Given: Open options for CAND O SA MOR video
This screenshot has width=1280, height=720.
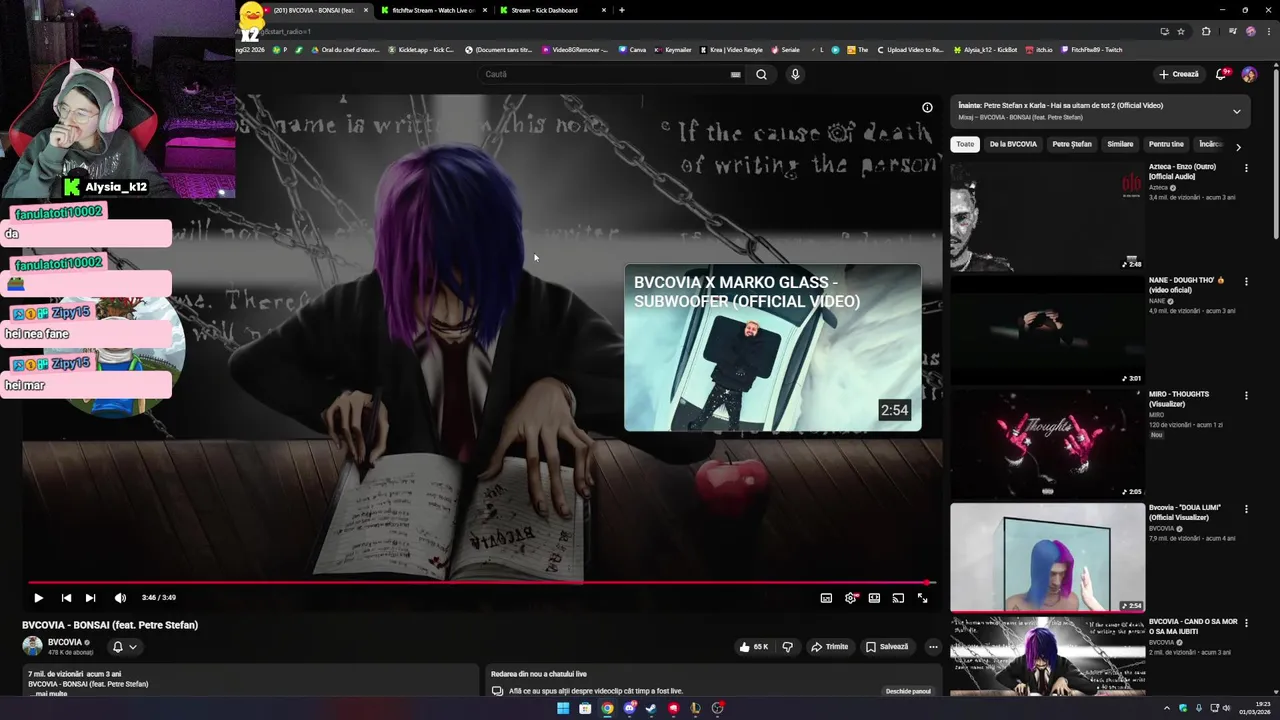Looking at the screenshot, I should [x=1246, y=623].
